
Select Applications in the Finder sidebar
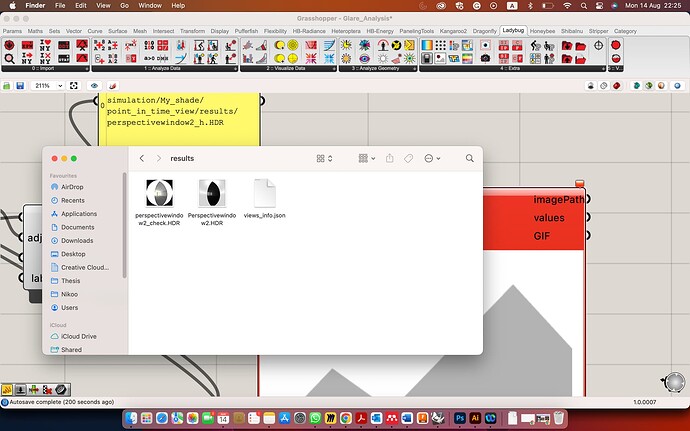click(79, 214)
